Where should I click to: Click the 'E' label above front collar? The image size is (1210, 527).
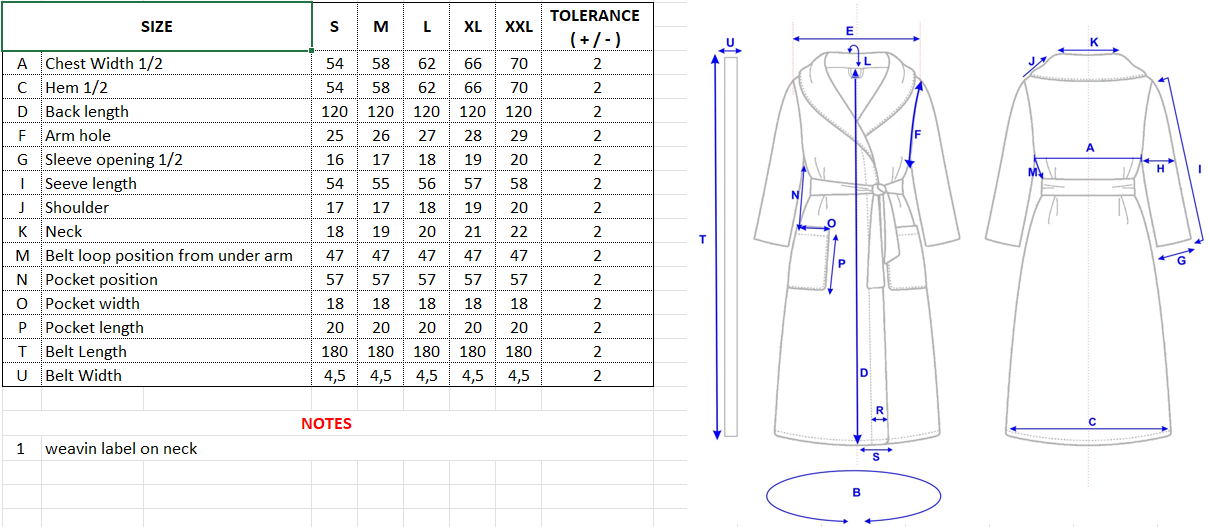pyautogui.click(x=850, y=31)
